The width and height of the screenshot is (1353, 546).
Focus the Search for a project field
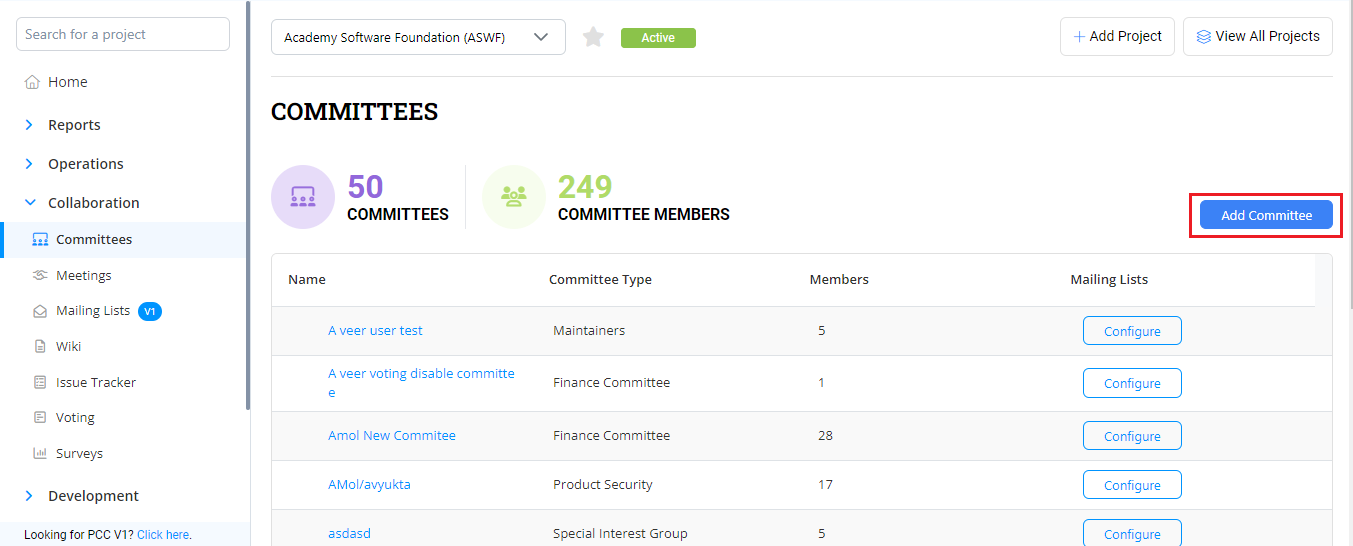pos(123,35)
